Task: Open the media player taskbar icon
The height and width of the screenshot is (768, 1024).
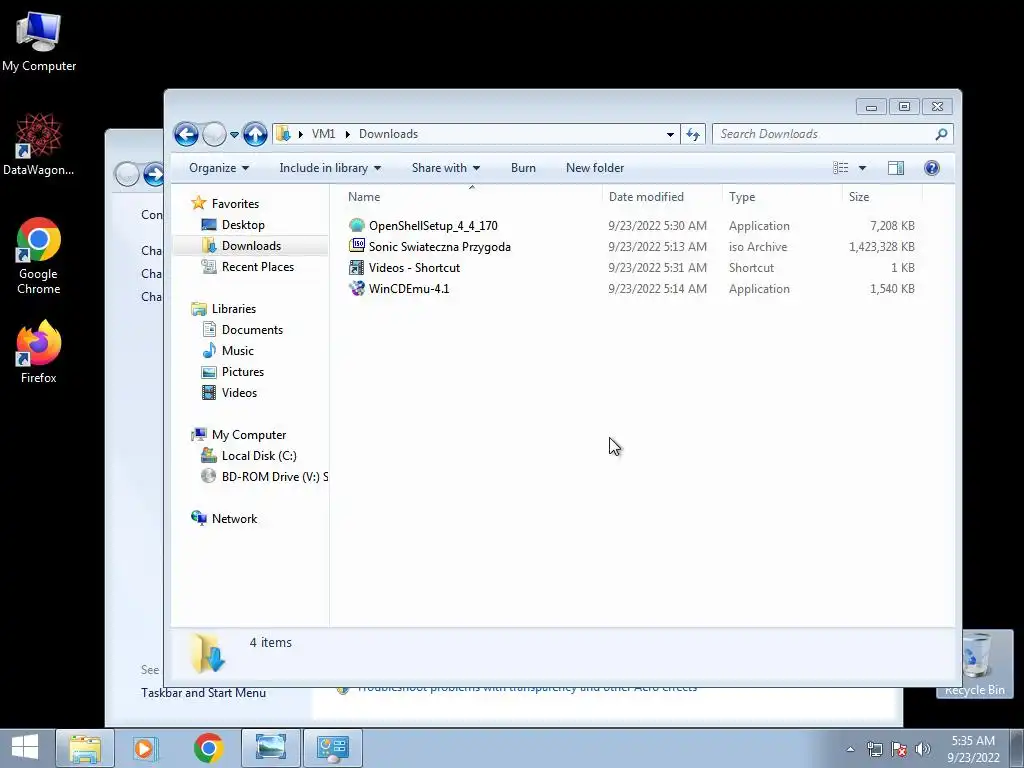Action: point(145,748)
